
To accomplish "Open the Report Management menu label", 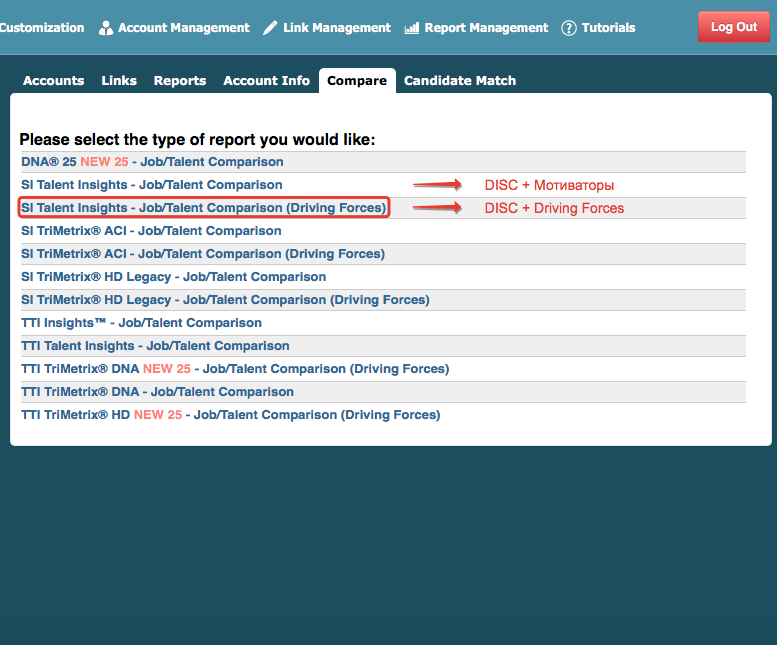I will [x=486, y=28].
